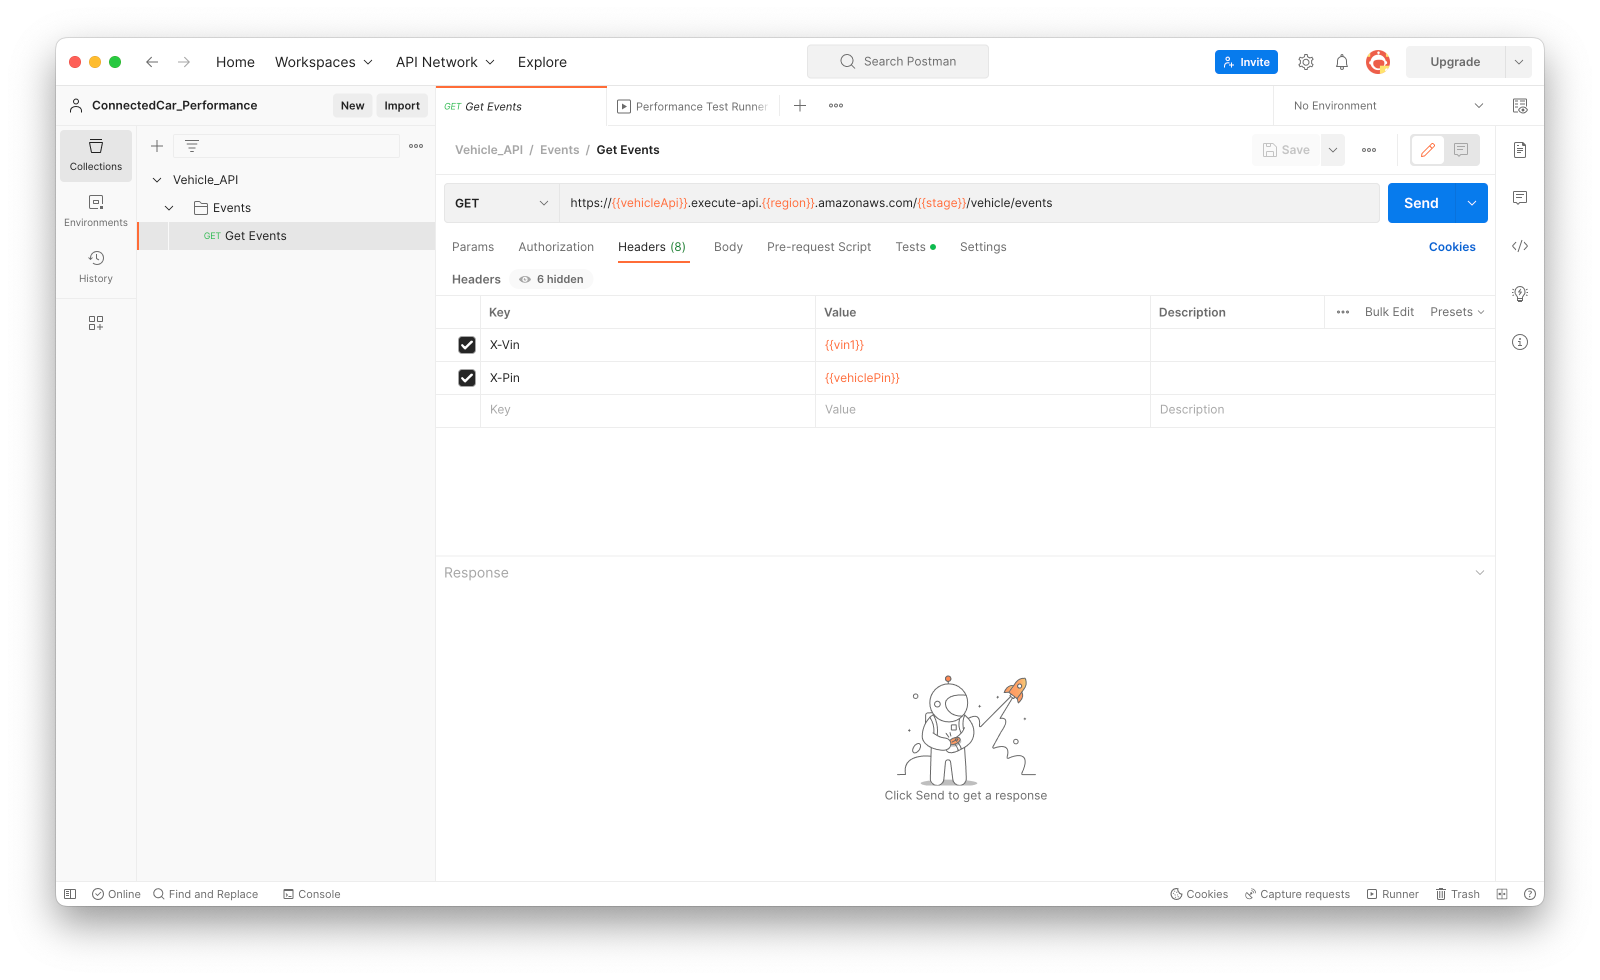Open the Cookies link by request tabs
The height and width of the screenshot is (980, 1600).
coord(1452,247)
